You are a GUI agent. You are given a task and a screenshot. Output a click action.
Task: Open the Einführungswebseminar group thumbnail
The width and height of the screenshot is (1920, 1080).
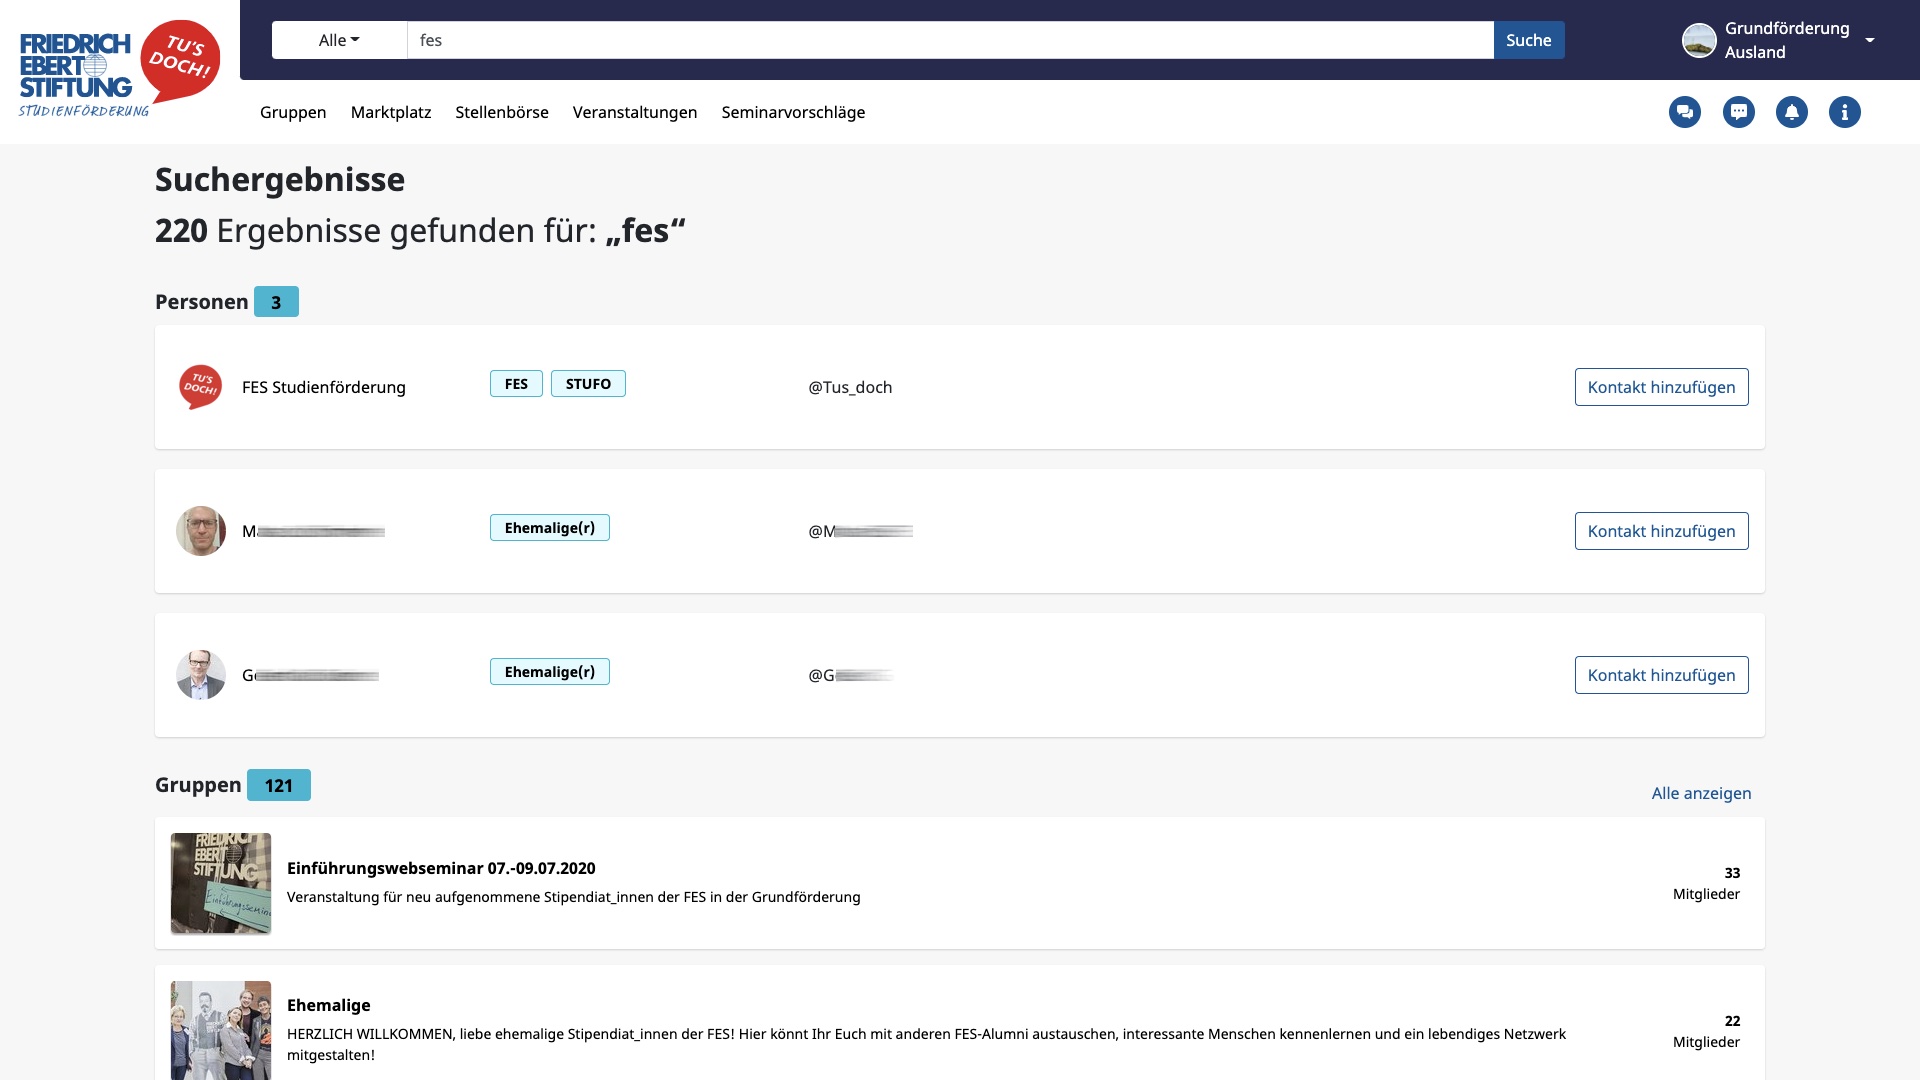[221, 883]
